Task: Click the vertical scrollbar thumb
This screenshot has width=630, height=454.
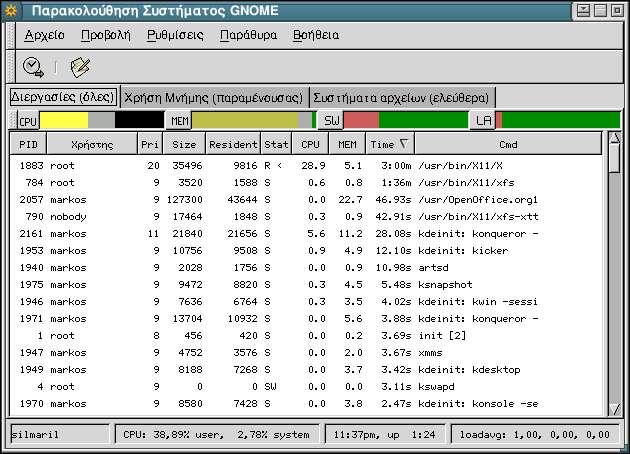Action: [x=615, y=159]
